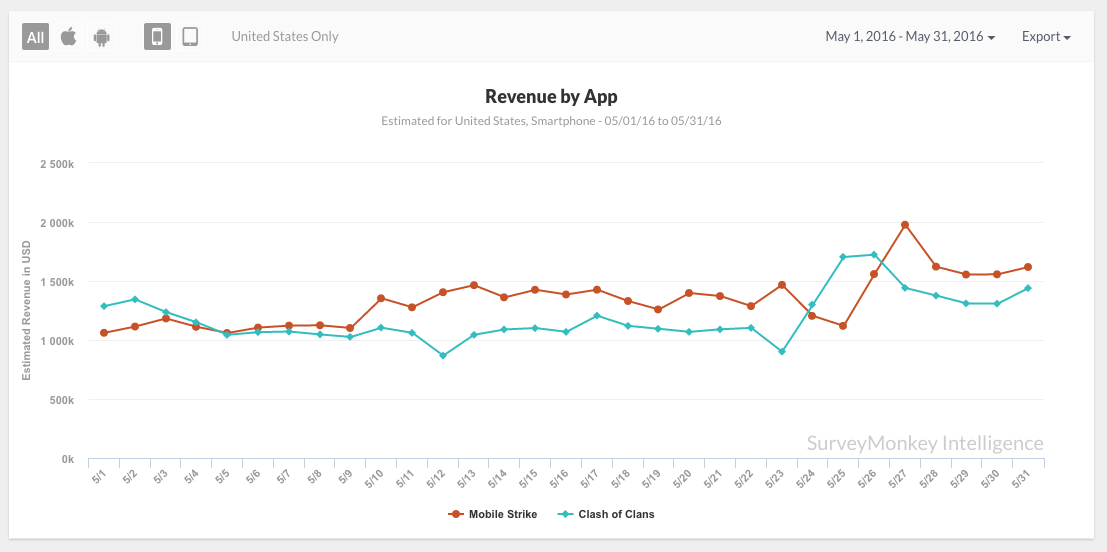1107x552 pixels.
Task: Click the chart subtitle Estimated for United States
Action: pyautogui.click(x=551, y=121)
